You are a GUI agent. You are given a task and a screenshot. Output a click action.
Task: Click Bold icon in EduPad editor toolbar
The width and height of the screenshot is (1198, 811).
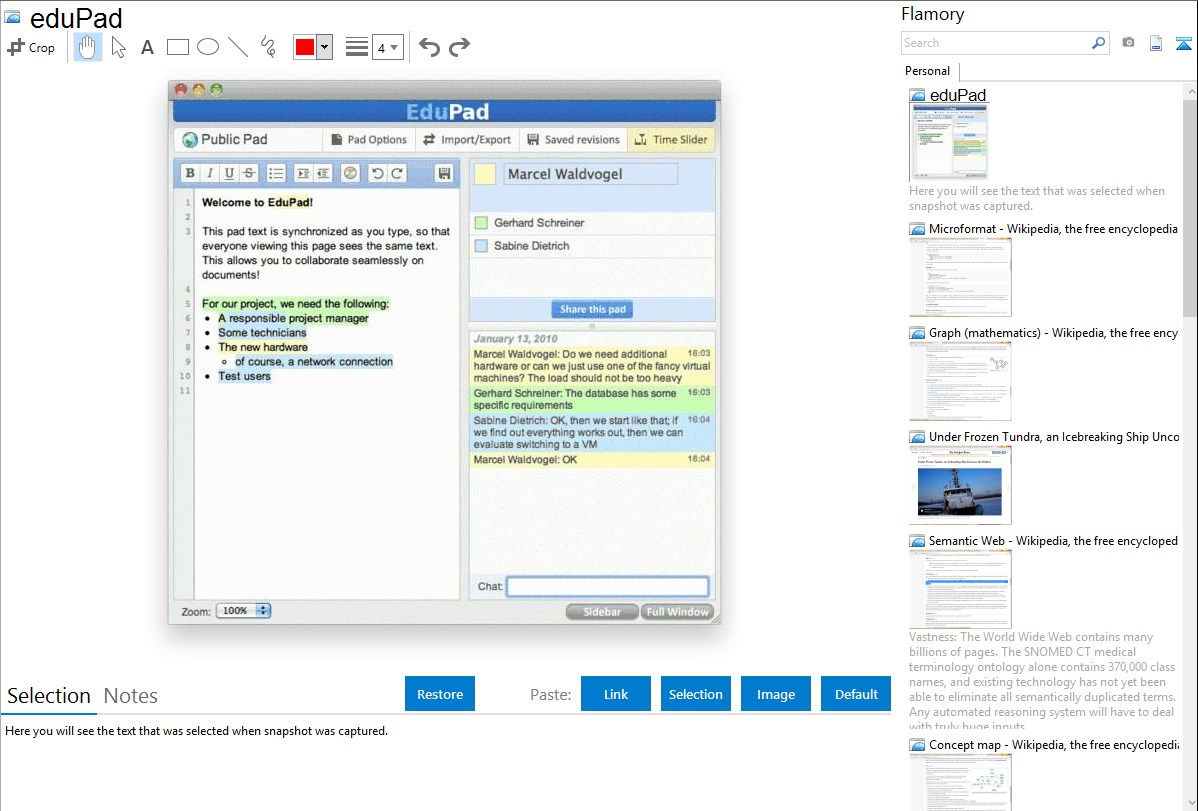pyautogui.click(x=189, y=174)
